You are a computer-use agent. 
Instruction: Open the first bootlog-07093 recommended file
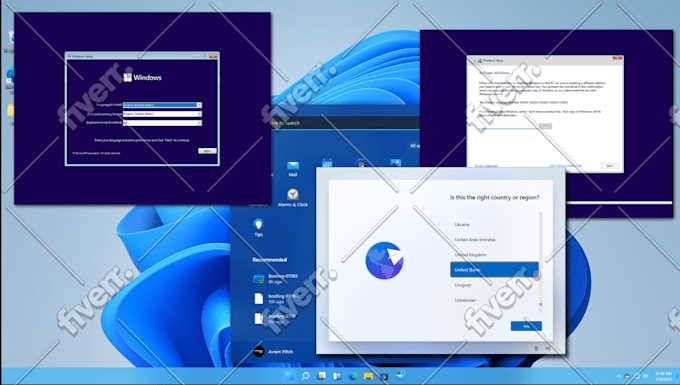(x=277, y=279)
